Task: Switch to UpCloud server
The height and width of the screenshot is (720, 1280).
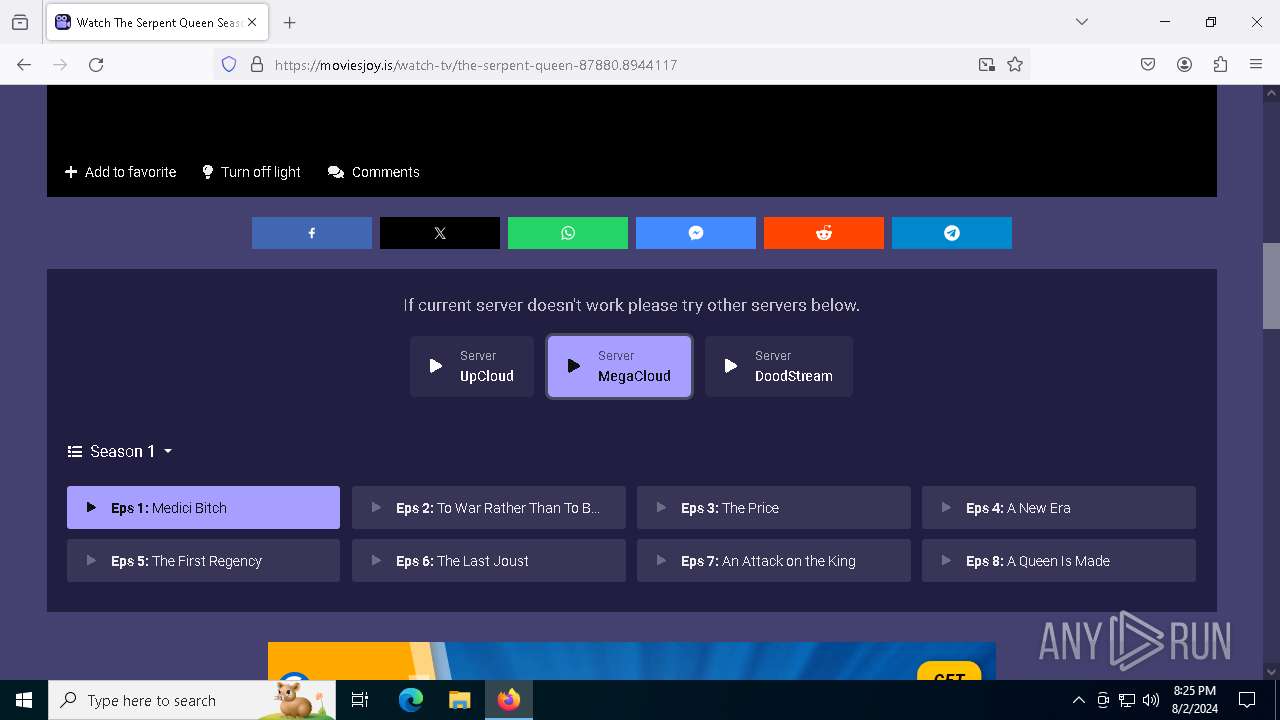Action: pos(472,366)
